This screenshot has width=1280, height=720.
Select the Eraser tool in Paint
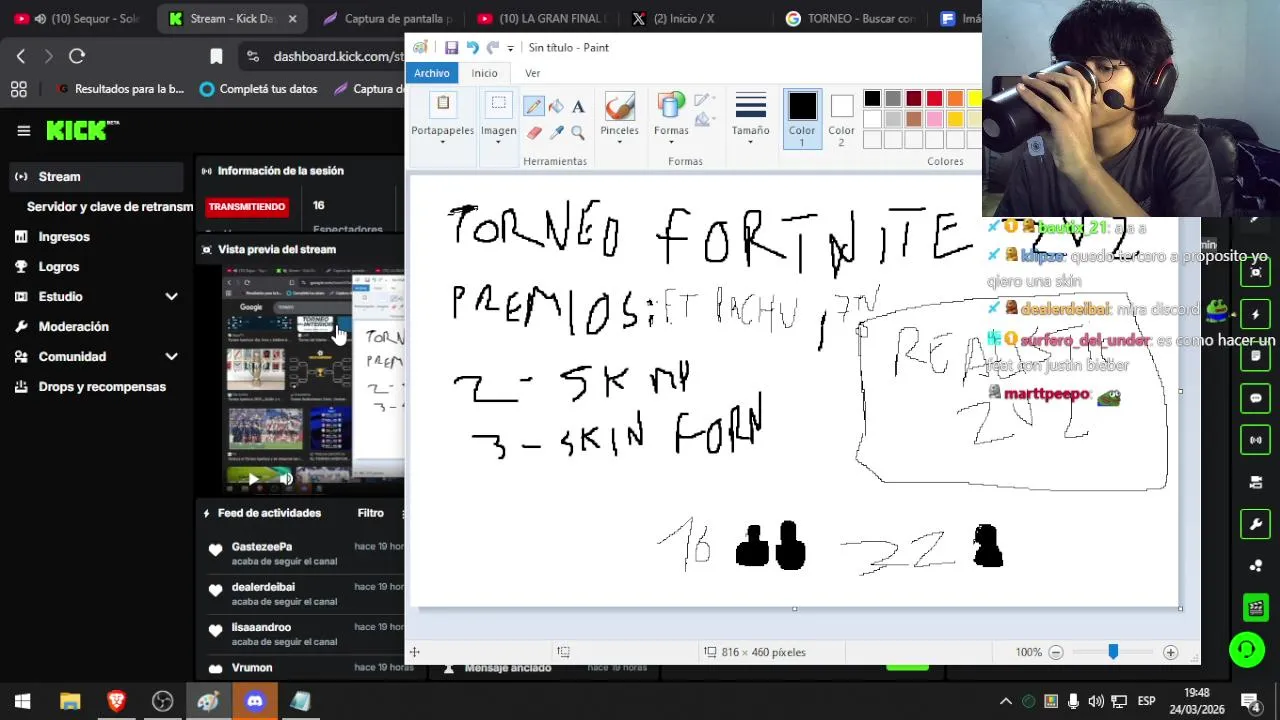click(x=533, y=132)
